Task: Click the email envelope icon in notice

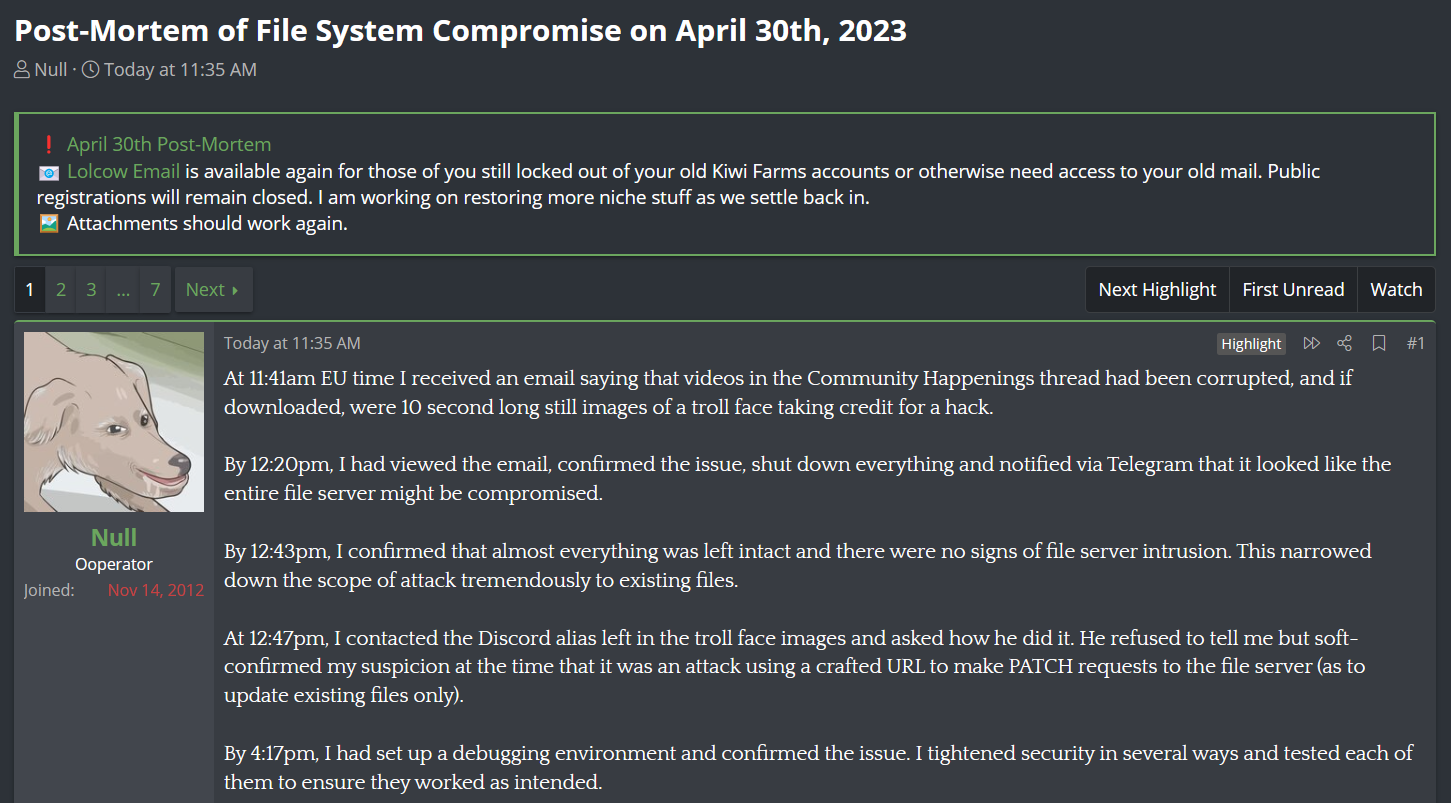Action: (x=48, y=171)
